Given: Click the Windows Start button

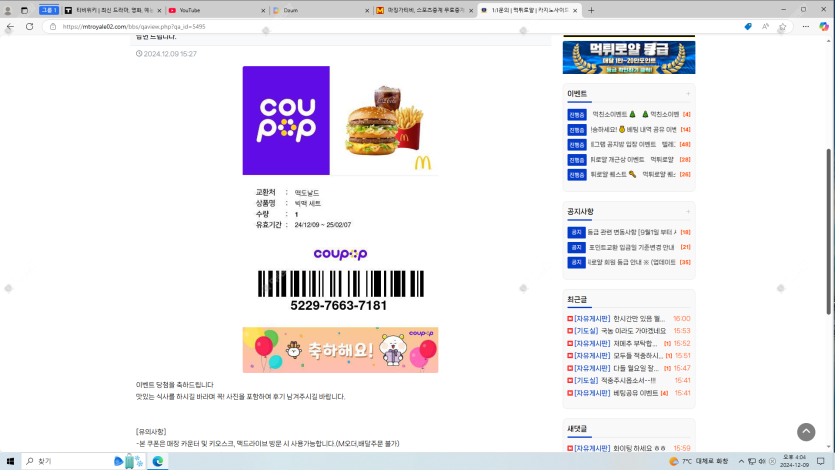Looking at the screenshot, I should coord(9,462).
